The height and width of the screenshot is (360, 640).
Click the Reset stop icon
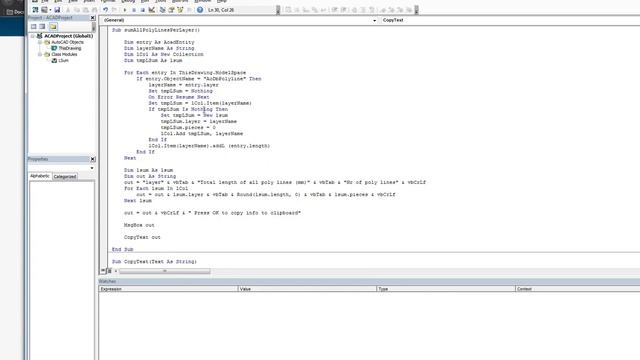[142, 10]
